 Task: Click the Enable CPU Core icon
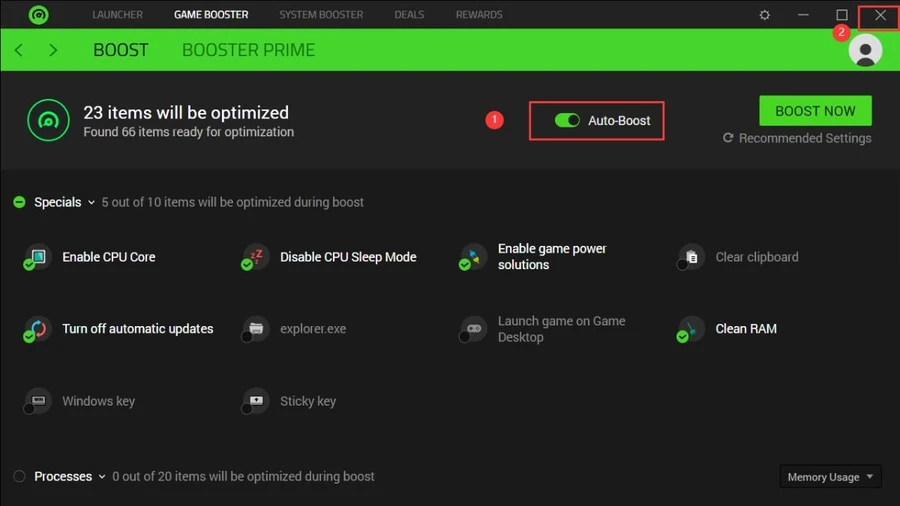point(37,257)
